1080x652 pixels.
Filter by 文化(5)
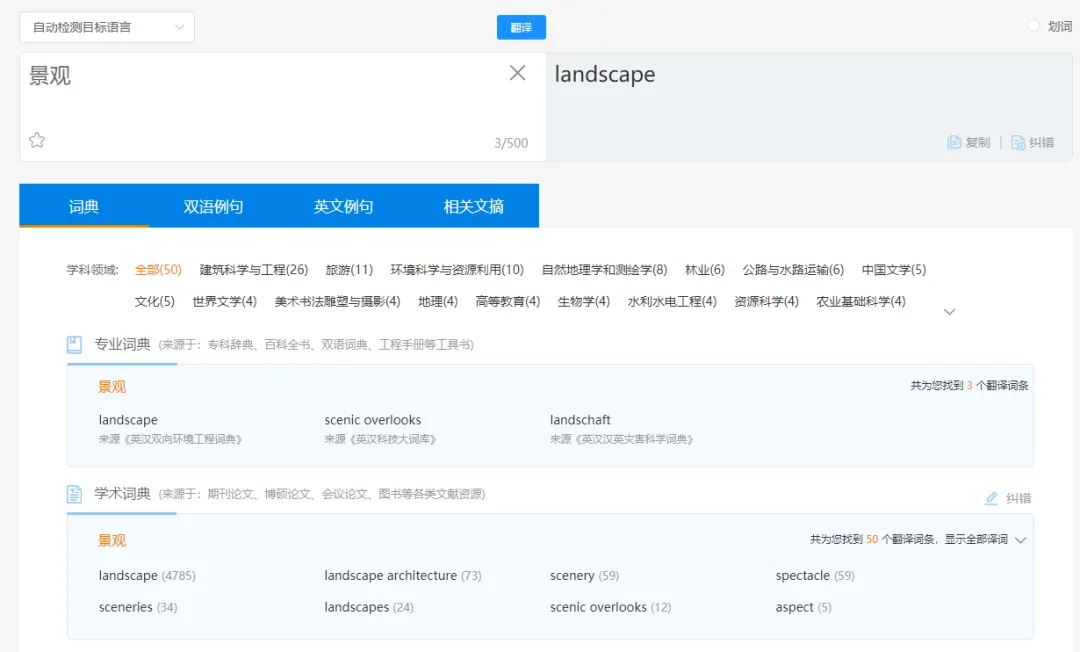click(x=154, y=302)
